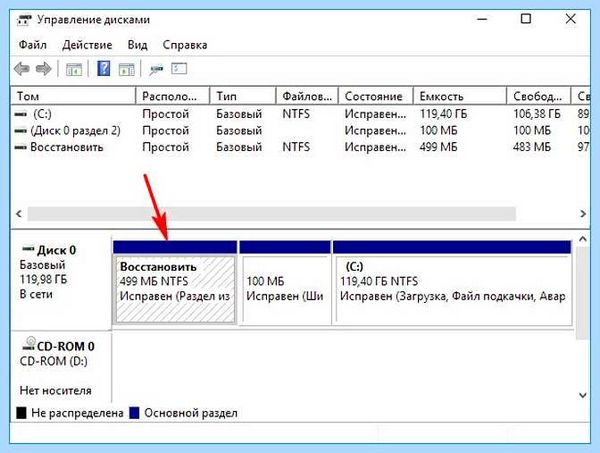The height and width of the screenshot is (453, 600).
Task: Click the Не распределена legend label
Action: click(x=77, y=413)
